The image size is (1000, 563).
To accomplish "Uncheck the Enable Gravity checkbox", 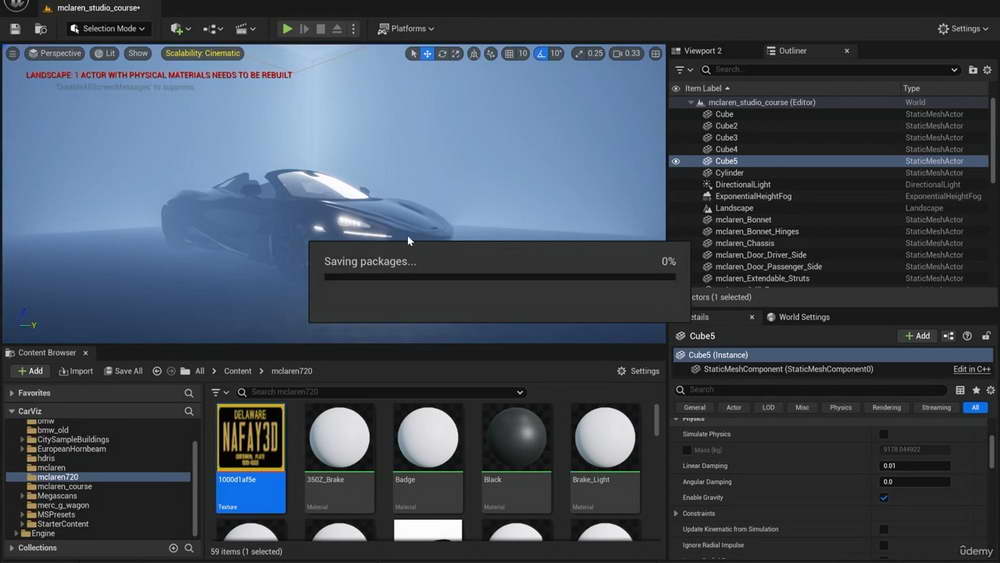I will tap(883, 498).
